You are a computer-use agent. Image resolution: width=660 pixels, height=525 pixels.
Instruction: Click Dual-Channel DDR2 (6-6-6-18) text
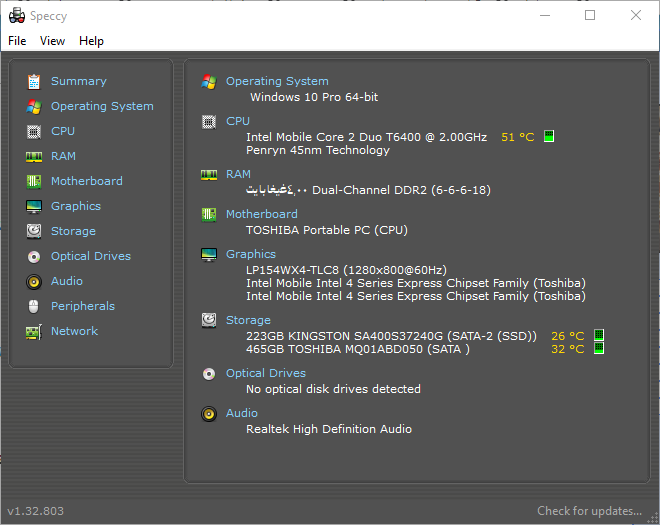pos(402,190)
